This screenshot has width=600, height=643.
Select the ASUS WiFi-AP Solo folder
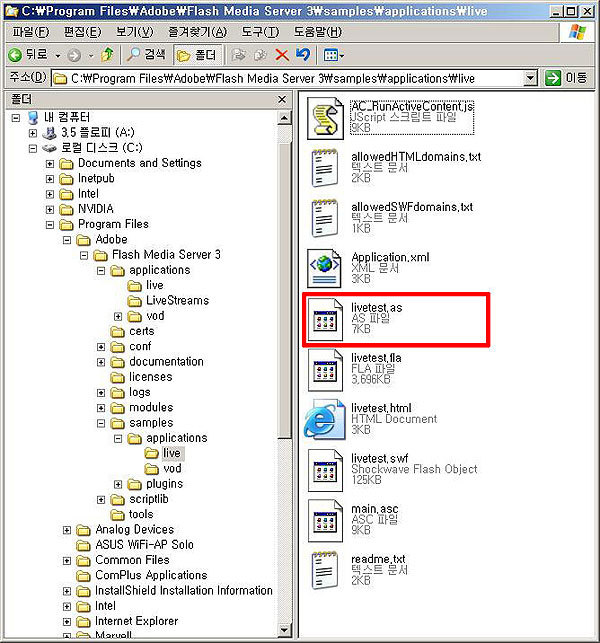tap(135, 545)
